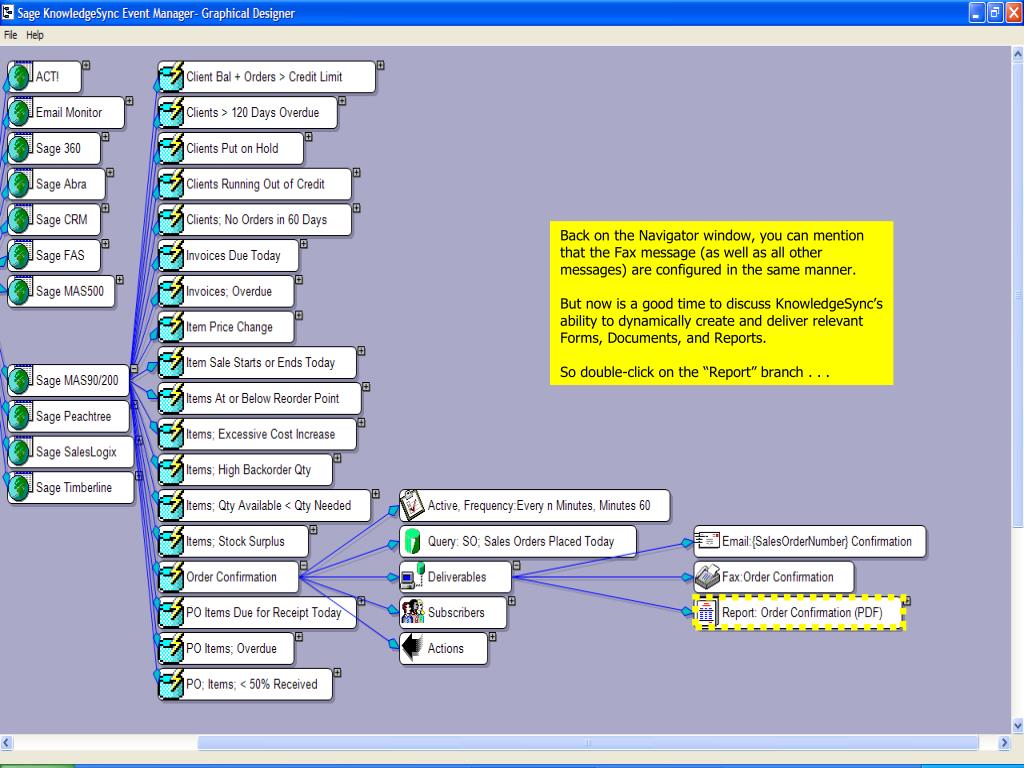Click the green Query cylinder icon
This screenshot has width=1024, height=768.
coord(412,541)
